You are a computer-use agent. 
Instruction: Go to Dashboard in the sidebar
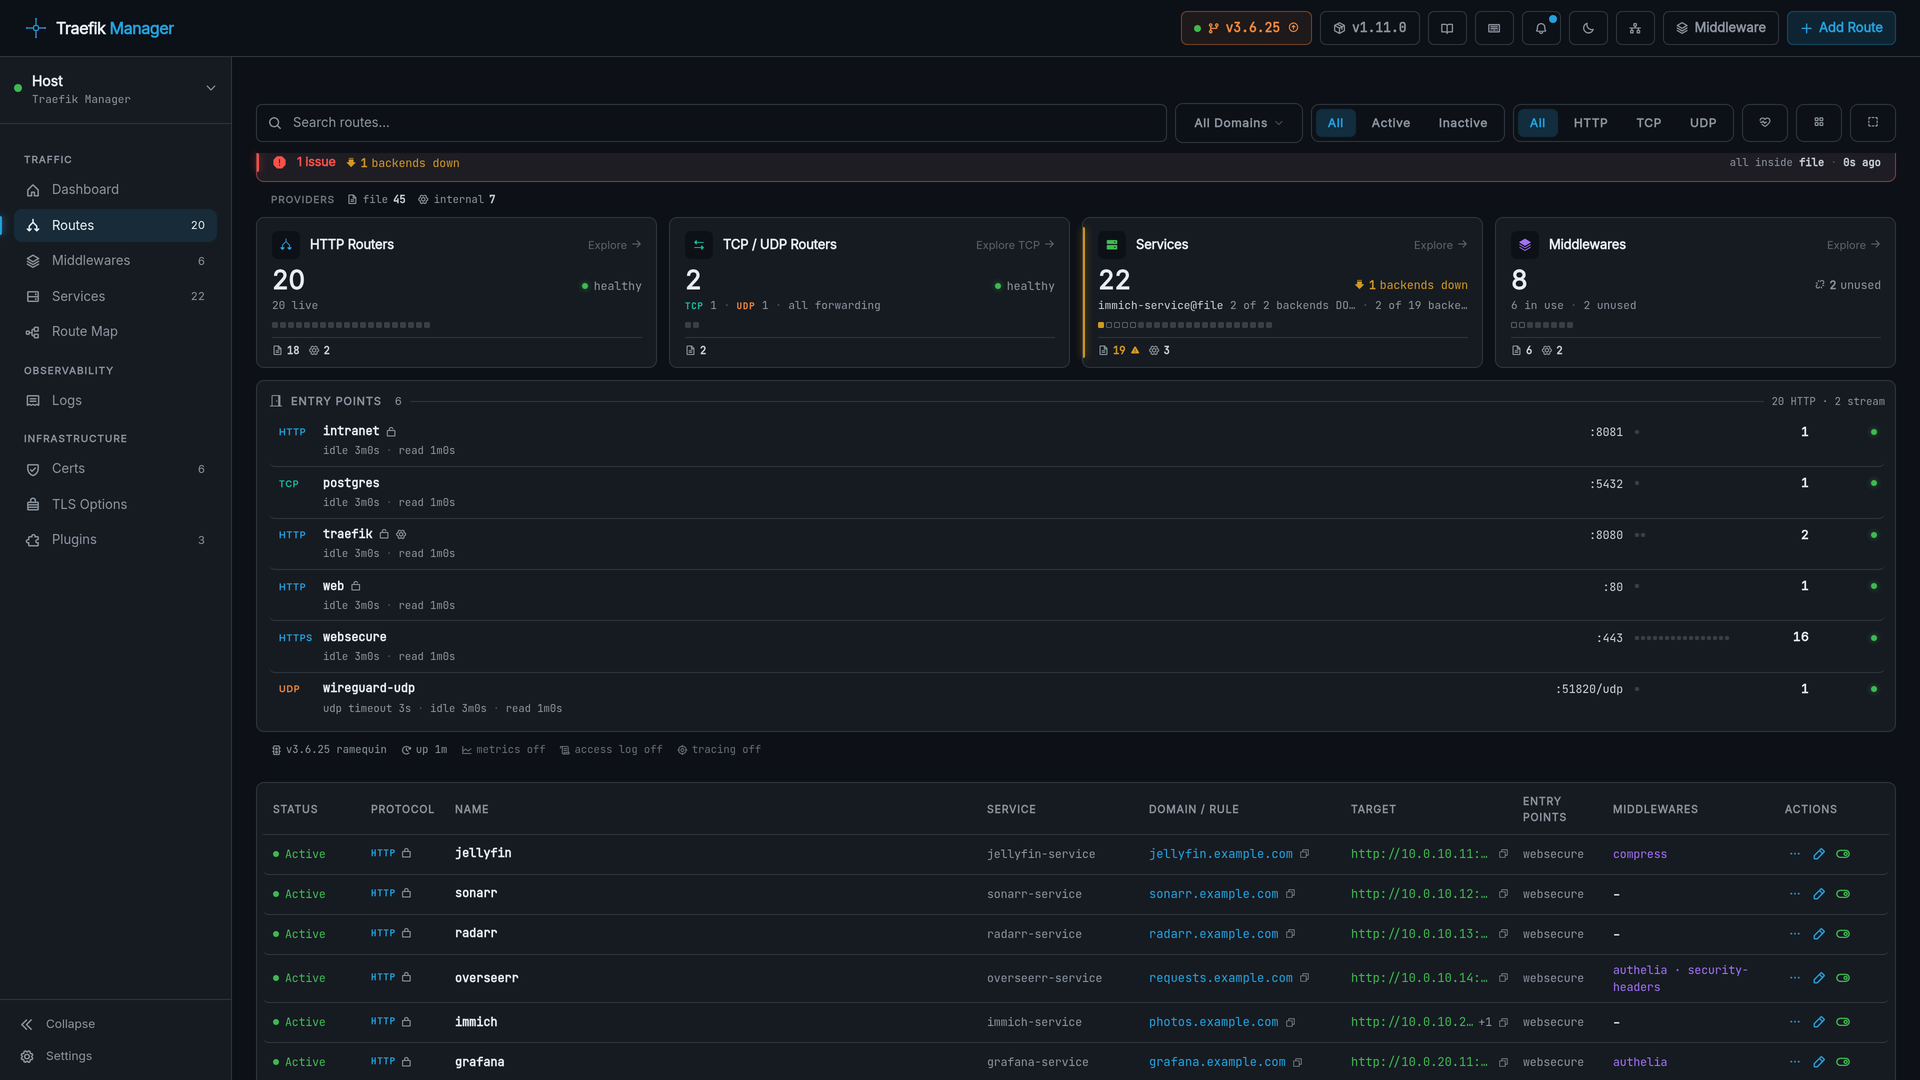pos(115,190)
